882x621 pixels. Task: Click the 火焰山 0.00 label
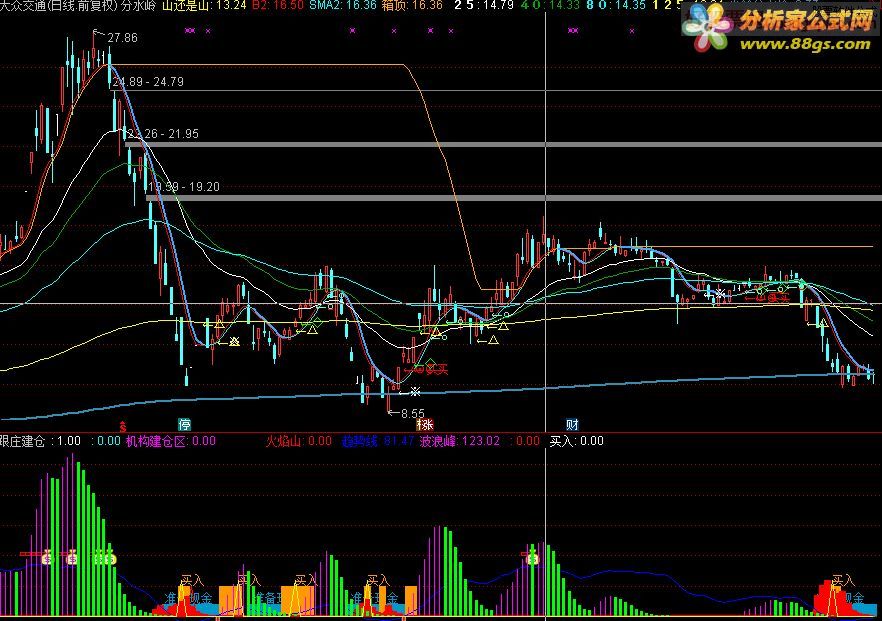click(298, 441)
